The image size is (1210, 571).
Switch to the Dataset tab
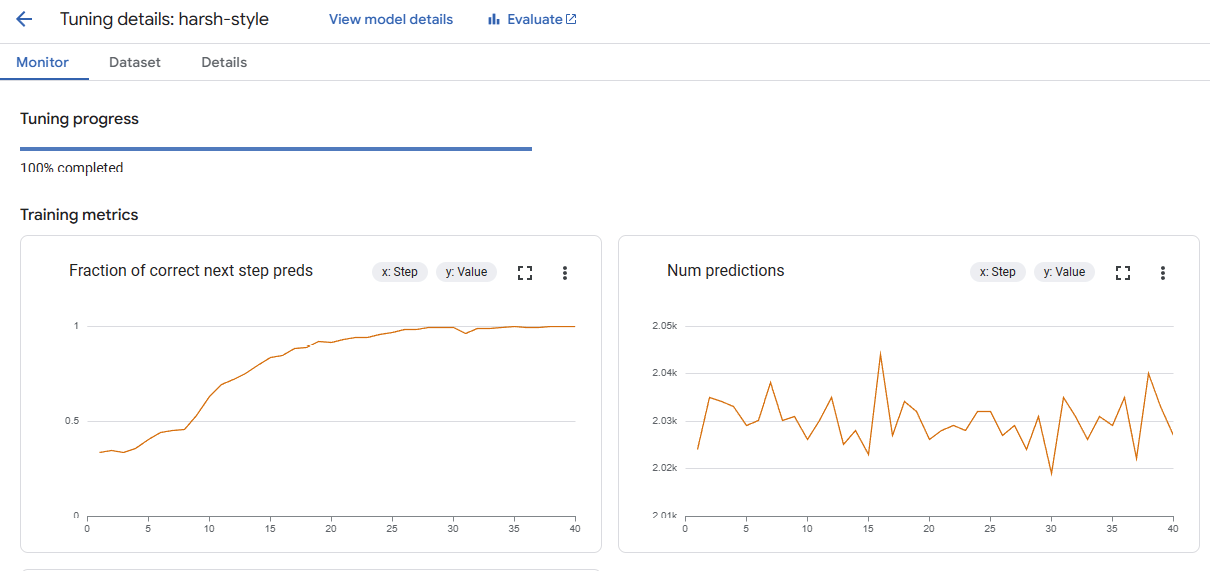pyautogui.click(x=135, y=62)
